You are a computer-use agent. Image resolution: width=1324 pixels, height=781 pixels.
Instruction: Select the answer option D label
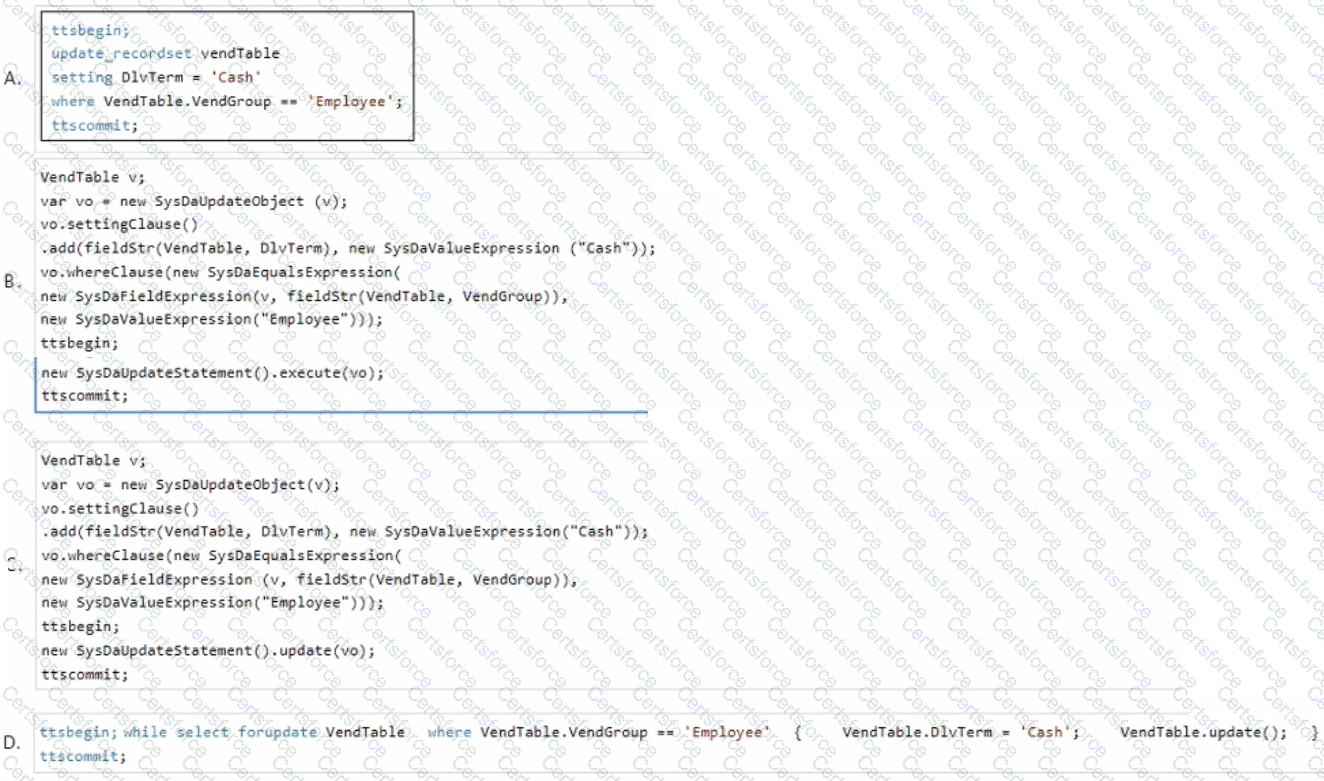click(13, 743)
